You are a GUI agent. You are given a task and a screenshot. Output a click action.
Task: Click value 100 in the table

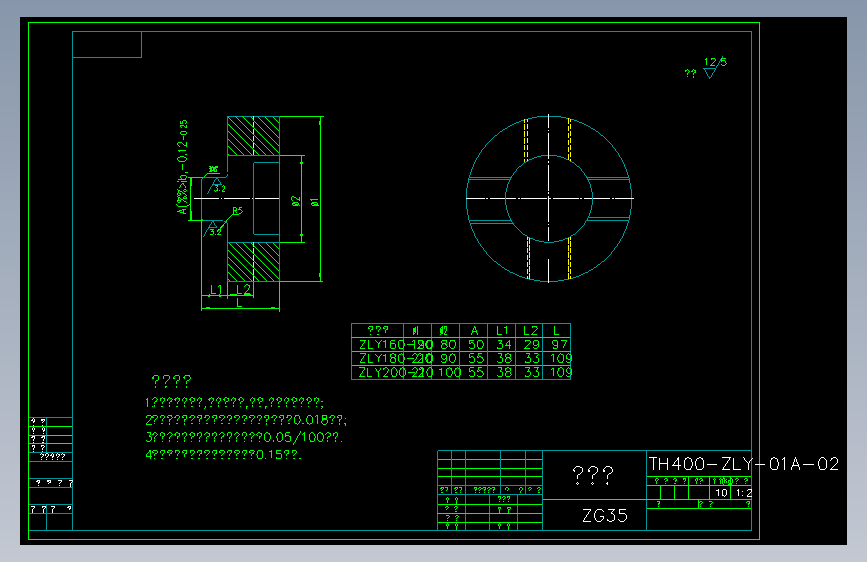(449, 372)
